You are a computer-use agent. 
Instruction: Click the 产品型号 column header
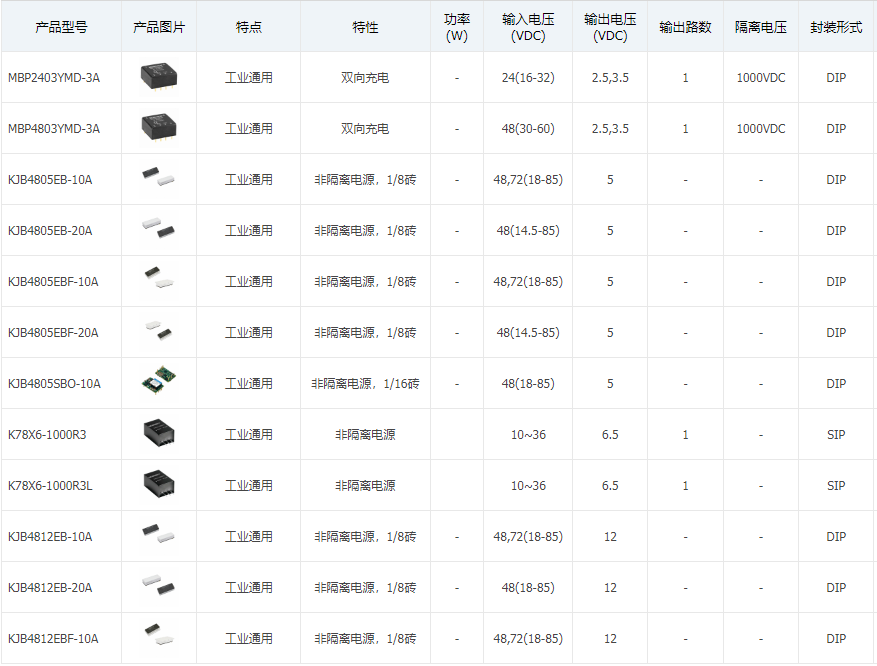(62, 27)
